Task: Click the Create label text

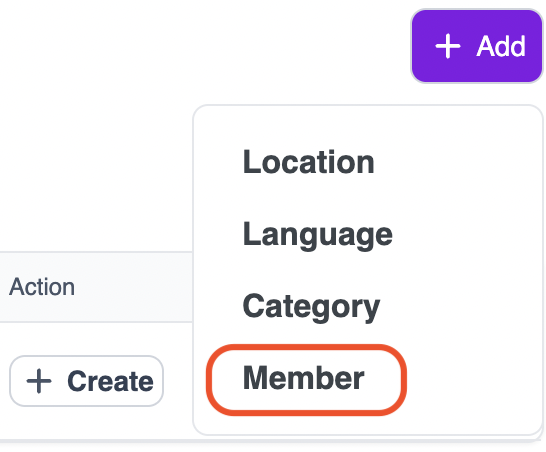Action: pos(110,381)
